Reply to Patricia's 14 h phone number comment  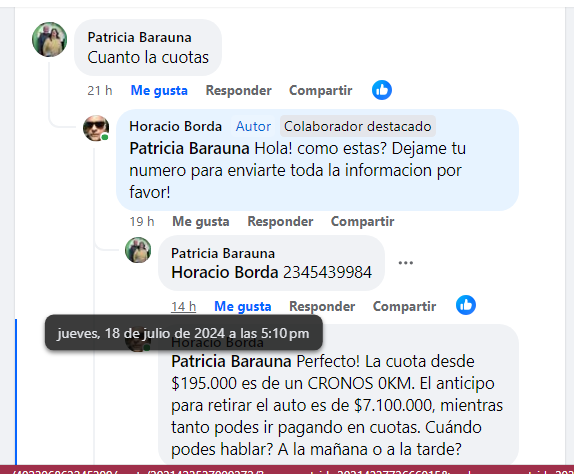point(322,306)
